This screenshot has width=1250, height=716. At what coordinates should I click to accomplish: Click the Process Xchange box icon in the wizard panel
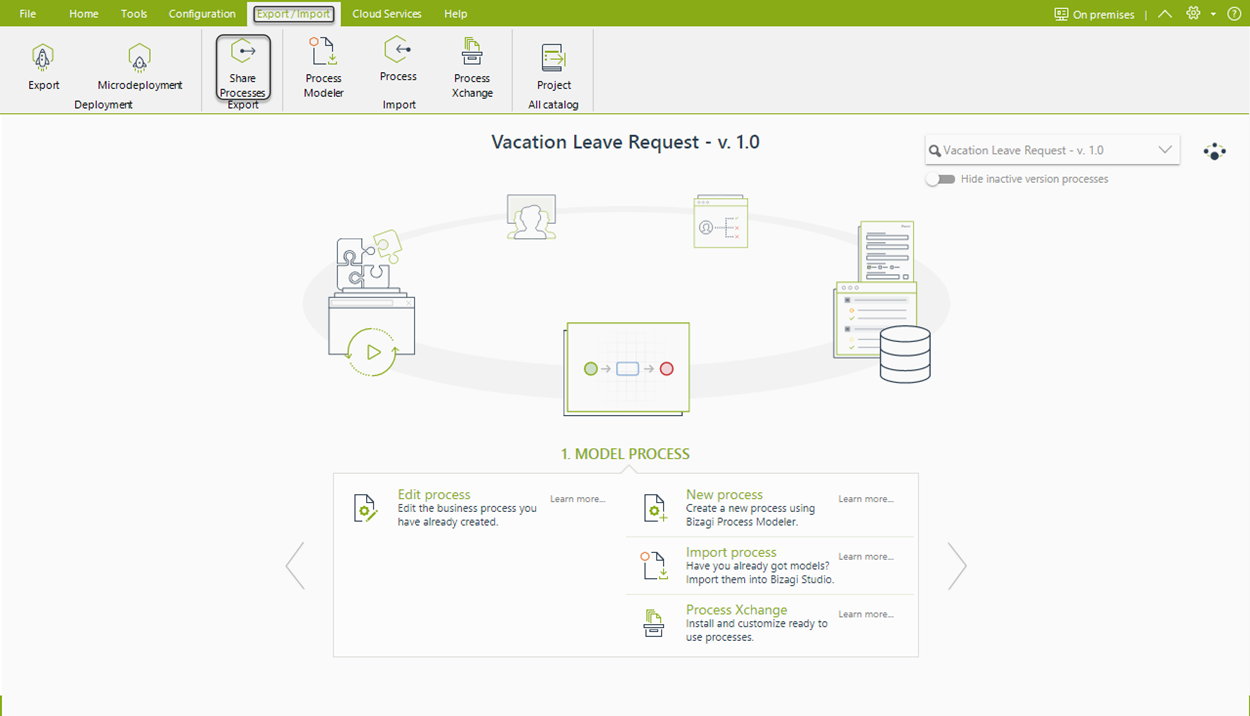[654, 623]
